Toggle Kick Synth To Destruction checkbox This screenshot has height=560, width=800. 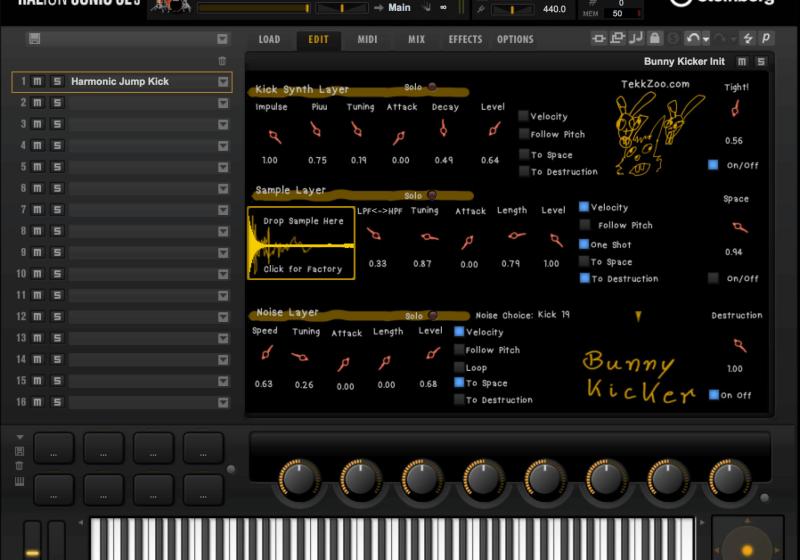(x=523, y=171)
